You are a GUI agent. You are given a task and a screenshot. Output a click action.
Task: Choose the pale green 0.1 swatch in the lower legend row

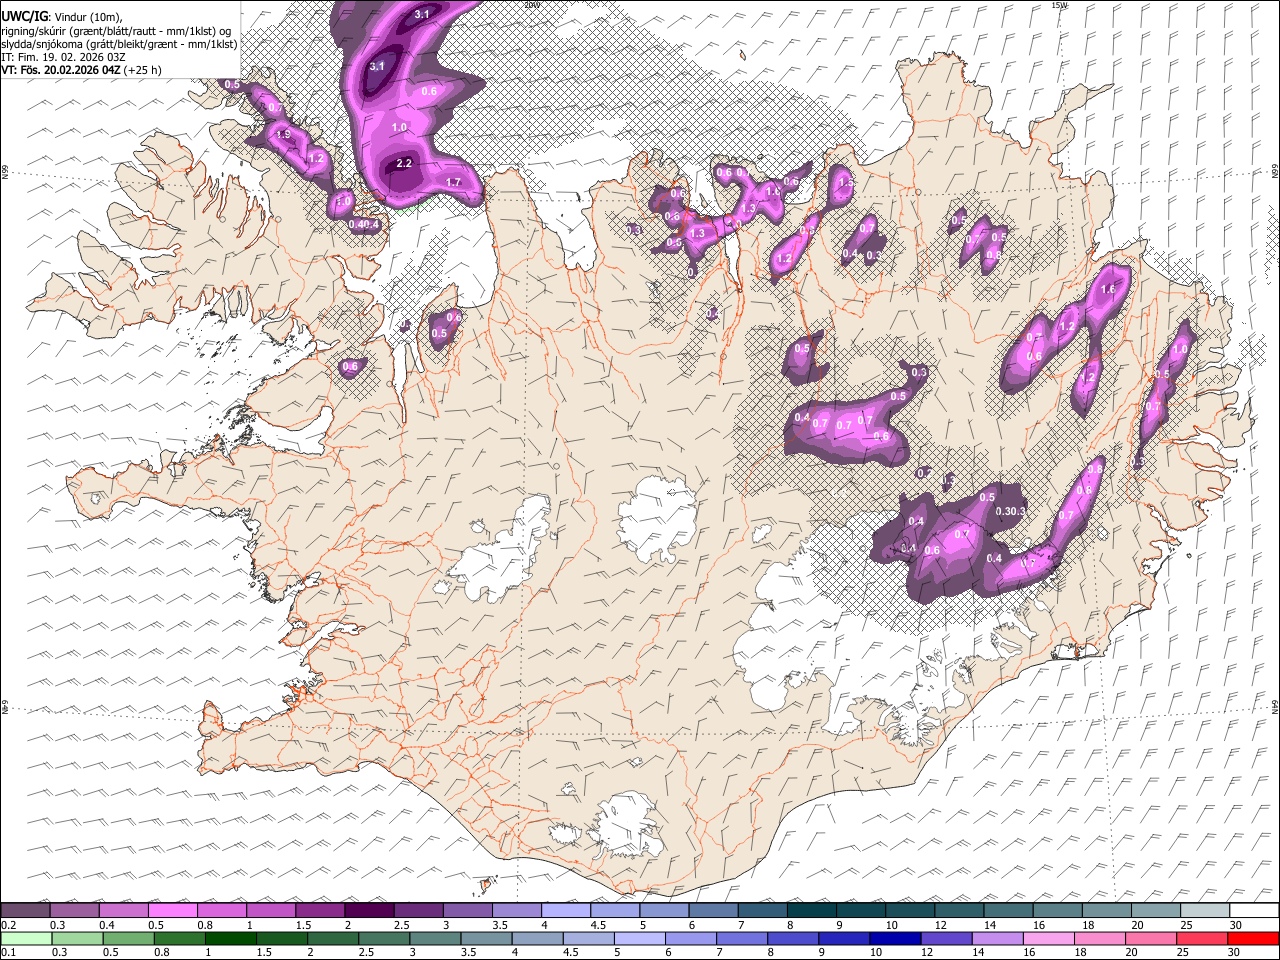point(26,938)
